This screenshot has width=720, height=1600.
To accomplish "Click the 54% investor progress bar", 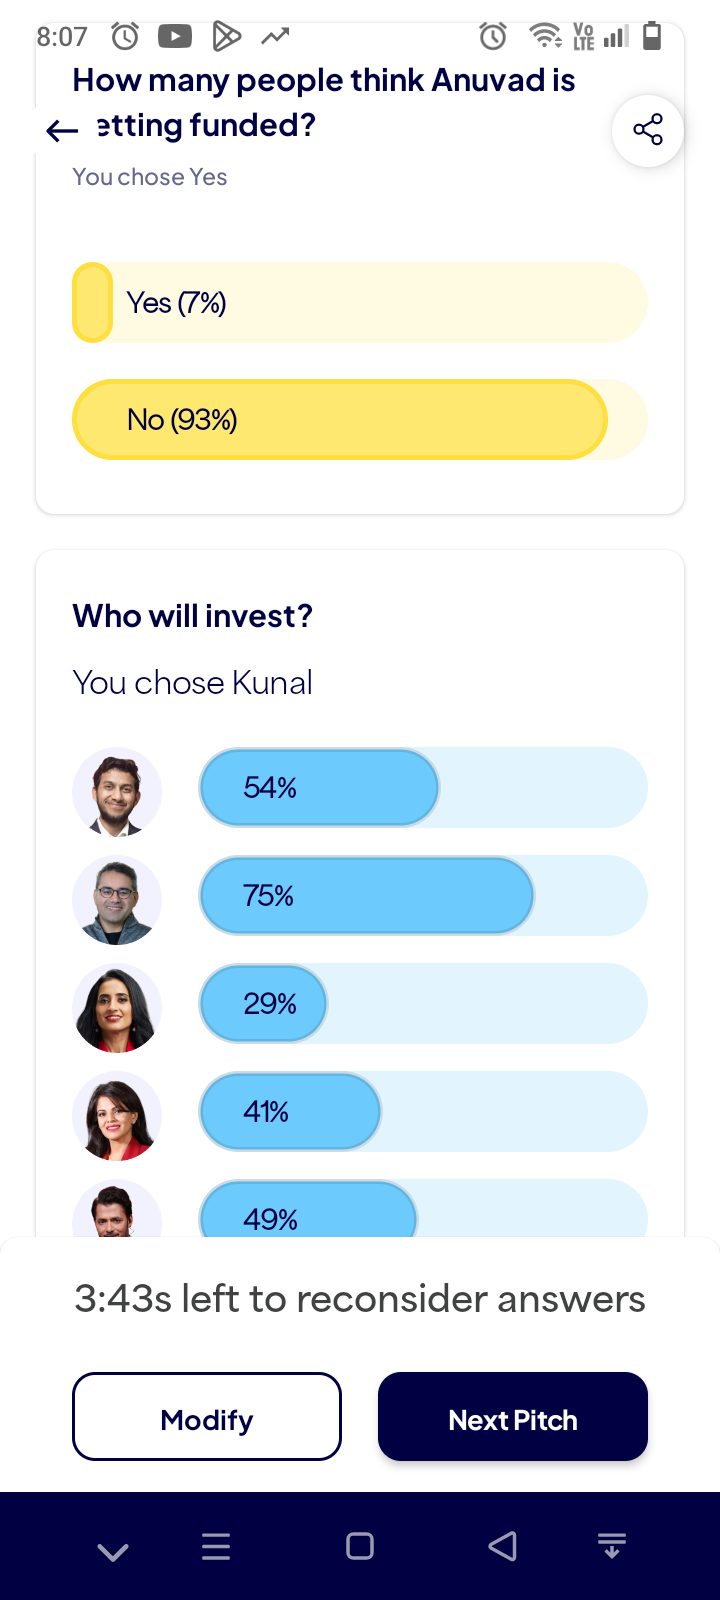I will [x=423, y=788].
